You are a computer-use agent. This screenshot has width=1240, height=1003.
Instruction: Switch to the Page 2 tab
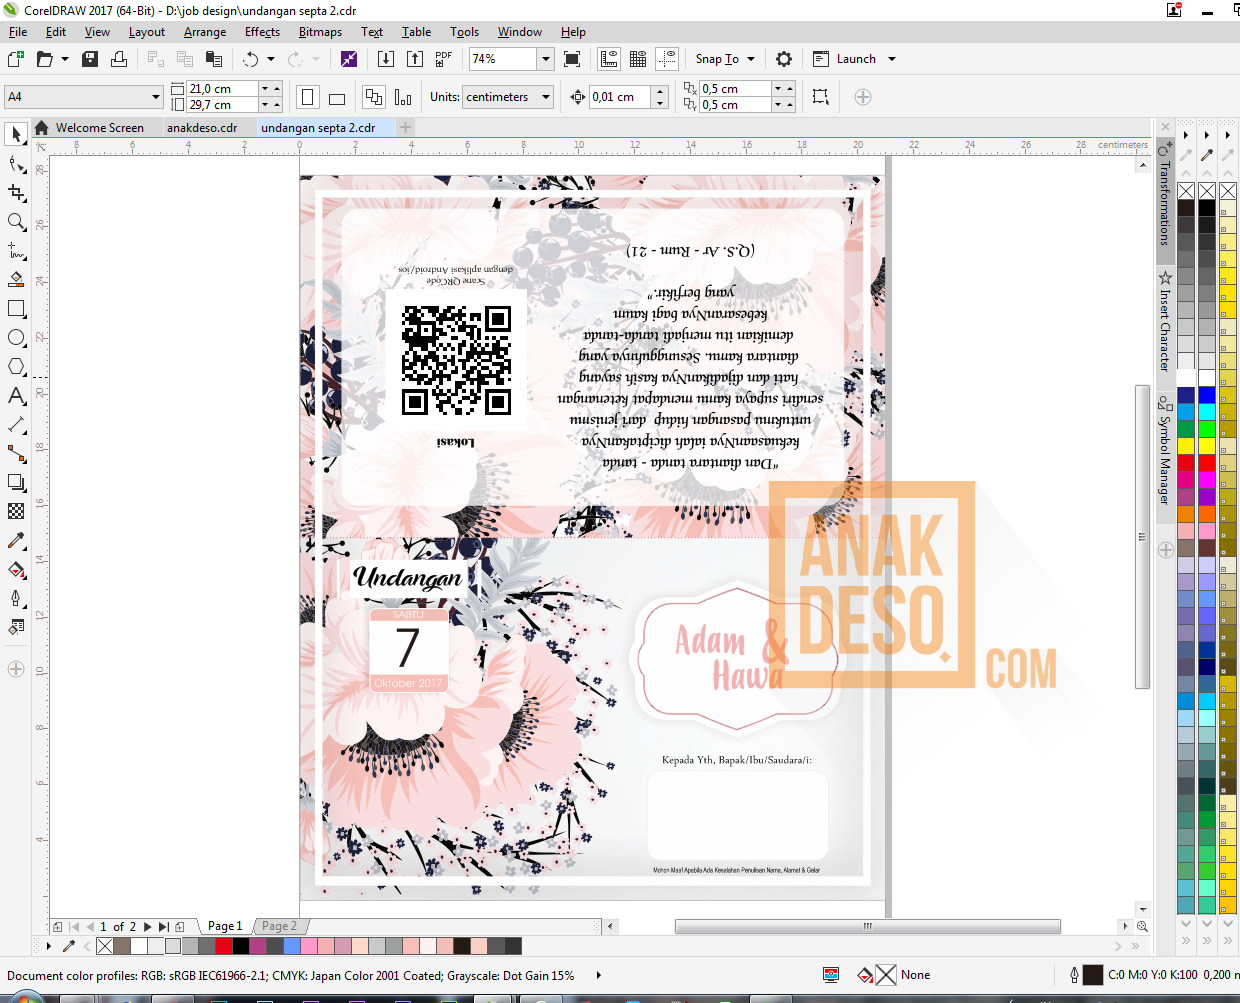(x=279, y=926)
